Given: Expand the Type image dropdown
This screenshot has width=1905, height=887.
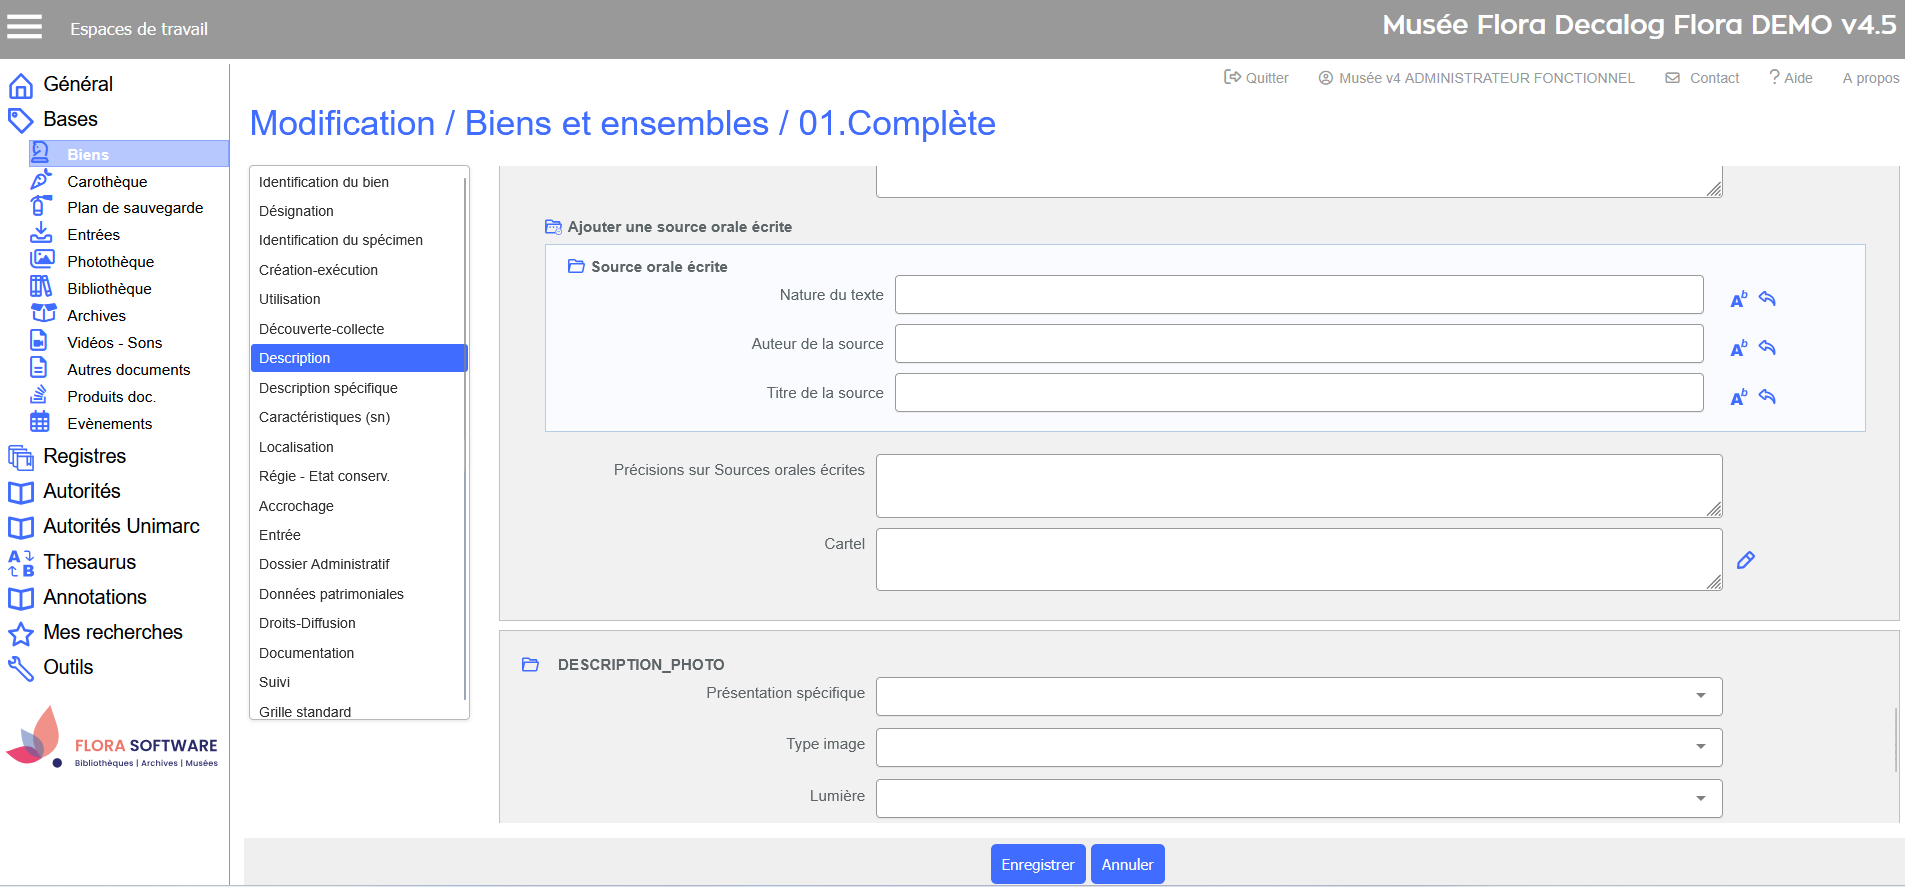Looking at the screenshot, I should coord(1298,747).
